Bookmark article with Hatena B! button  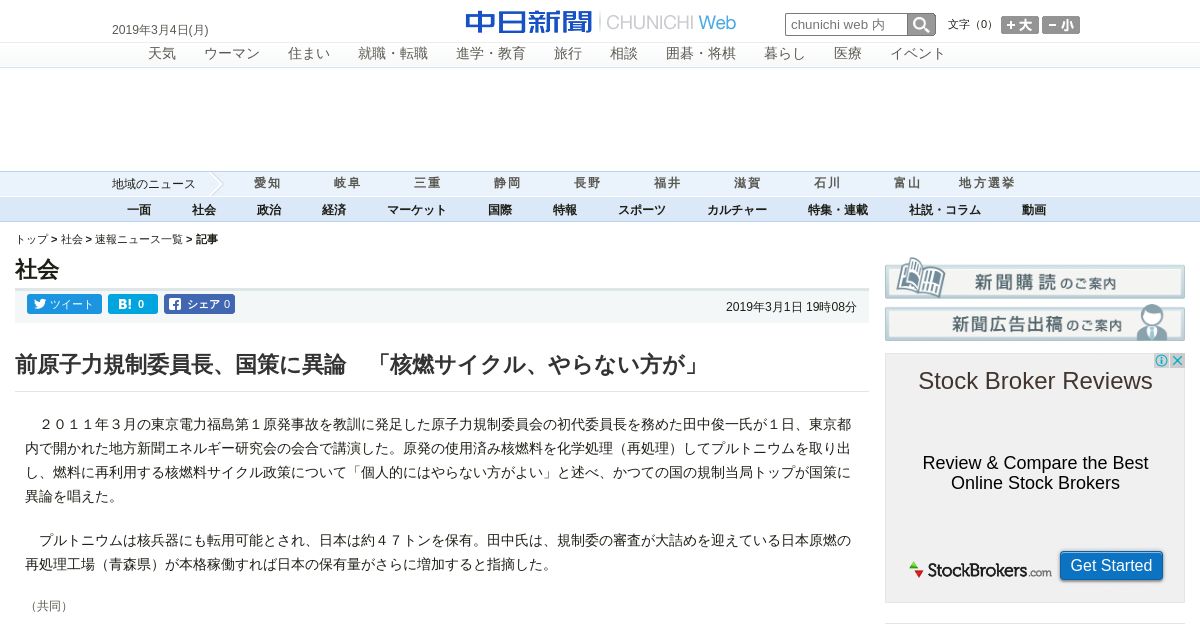coord(133,304)
